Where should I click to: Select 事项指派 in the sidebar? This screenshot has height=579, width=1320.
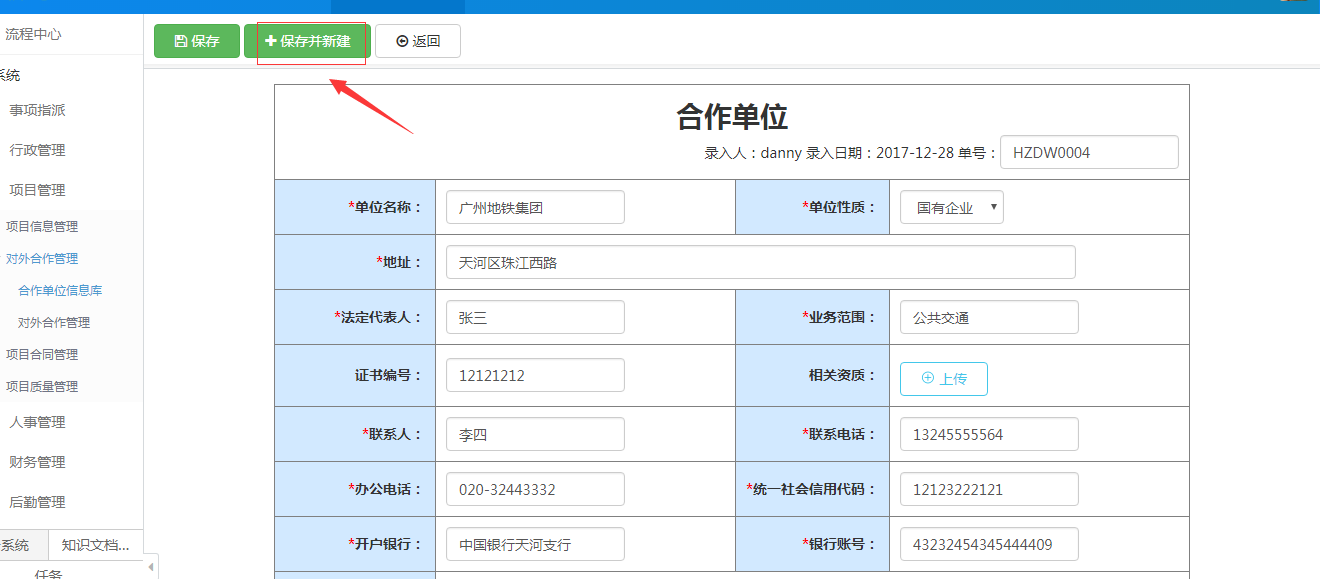pos(37,110)
